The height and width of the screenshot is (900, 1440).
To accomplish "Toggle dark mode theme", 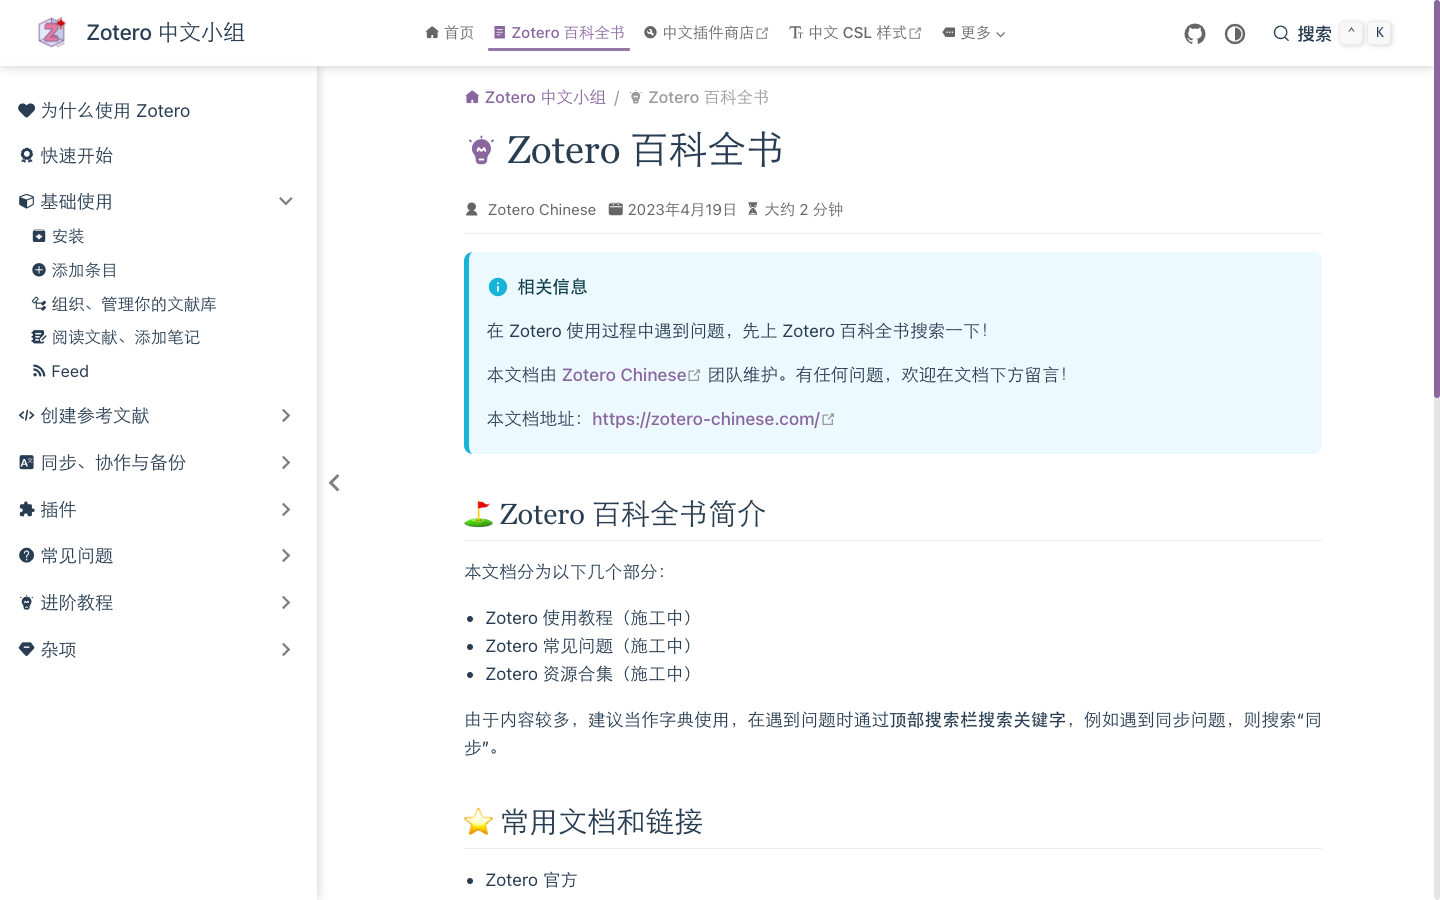I will 1235,33.
